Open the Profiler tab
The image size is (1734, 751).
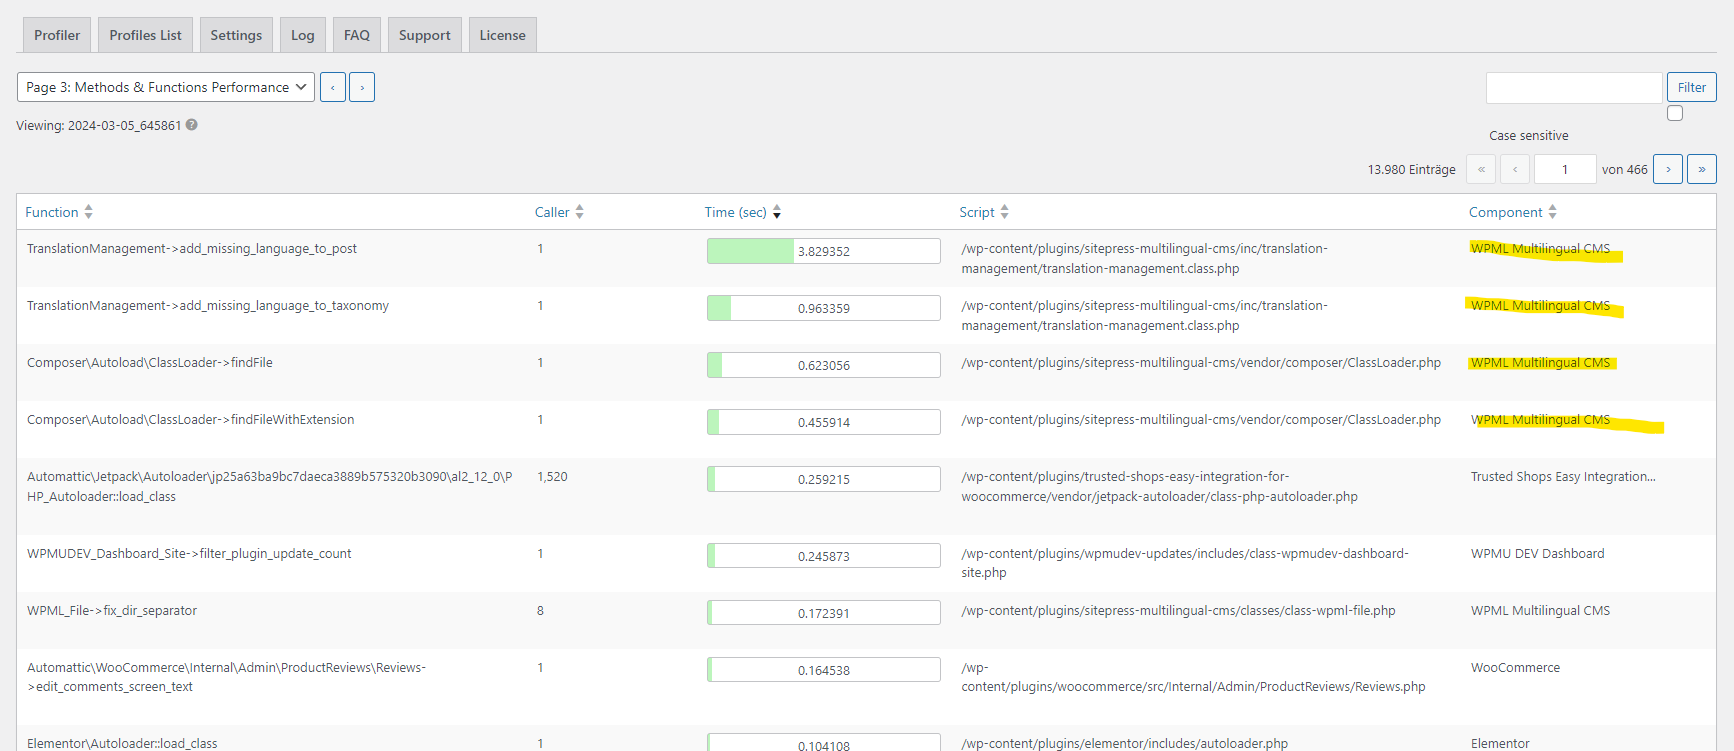coord(57,35)
